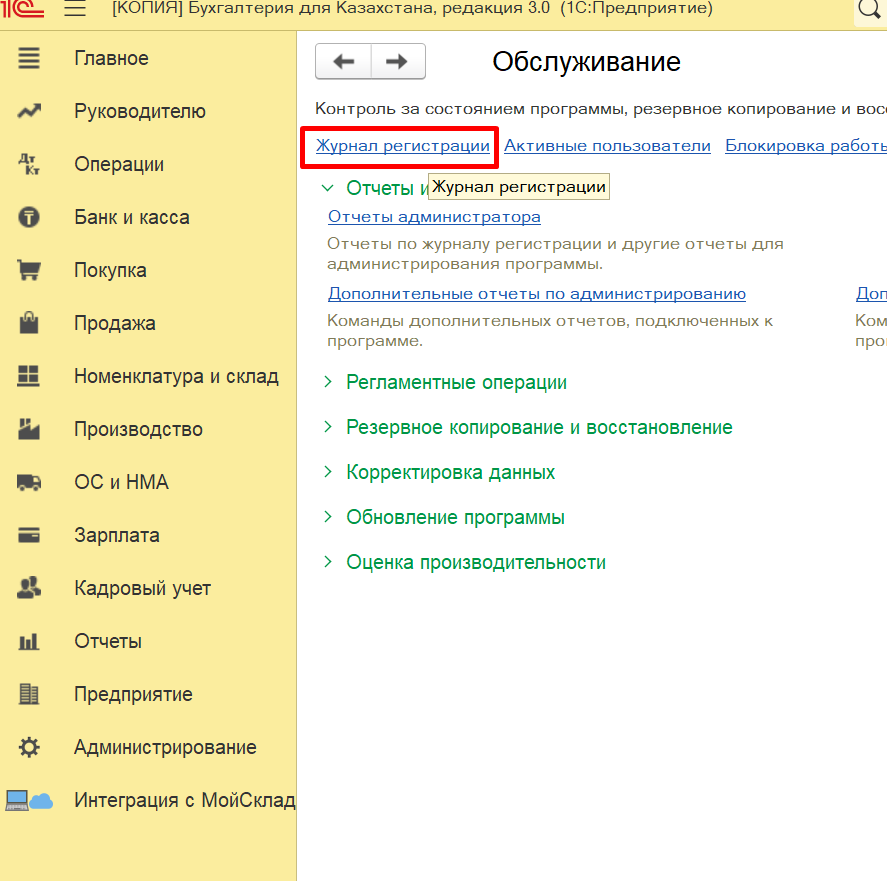Open the Производство section

139,429
